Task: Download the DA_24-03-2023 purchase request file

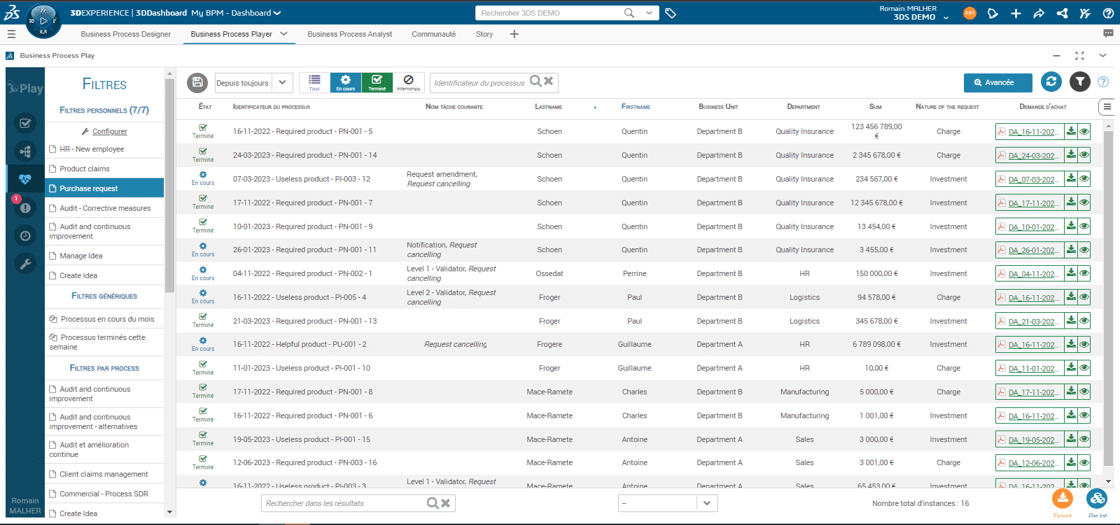Action: (x=1071, y=155)
